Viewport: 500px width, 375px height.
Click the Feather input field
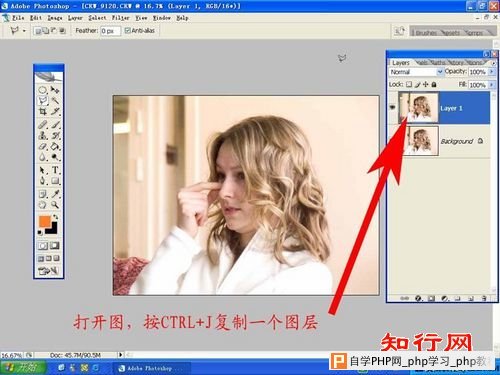110,31
